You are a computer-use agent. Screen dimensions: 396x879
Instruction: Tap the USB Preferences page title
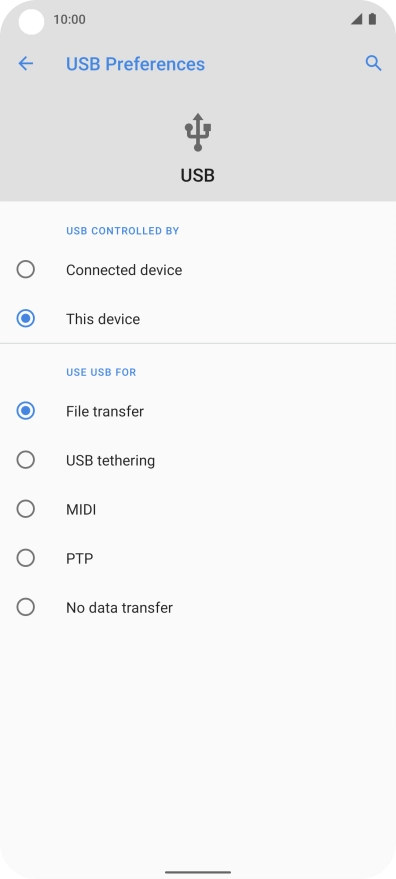point(135,64)
